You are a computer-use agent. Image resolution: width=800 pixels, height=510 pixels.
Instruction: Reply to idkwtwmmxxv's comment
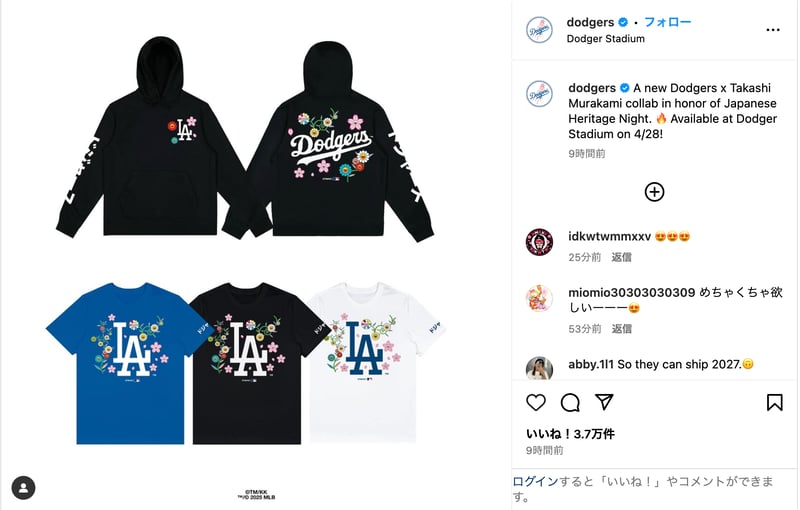621,257
